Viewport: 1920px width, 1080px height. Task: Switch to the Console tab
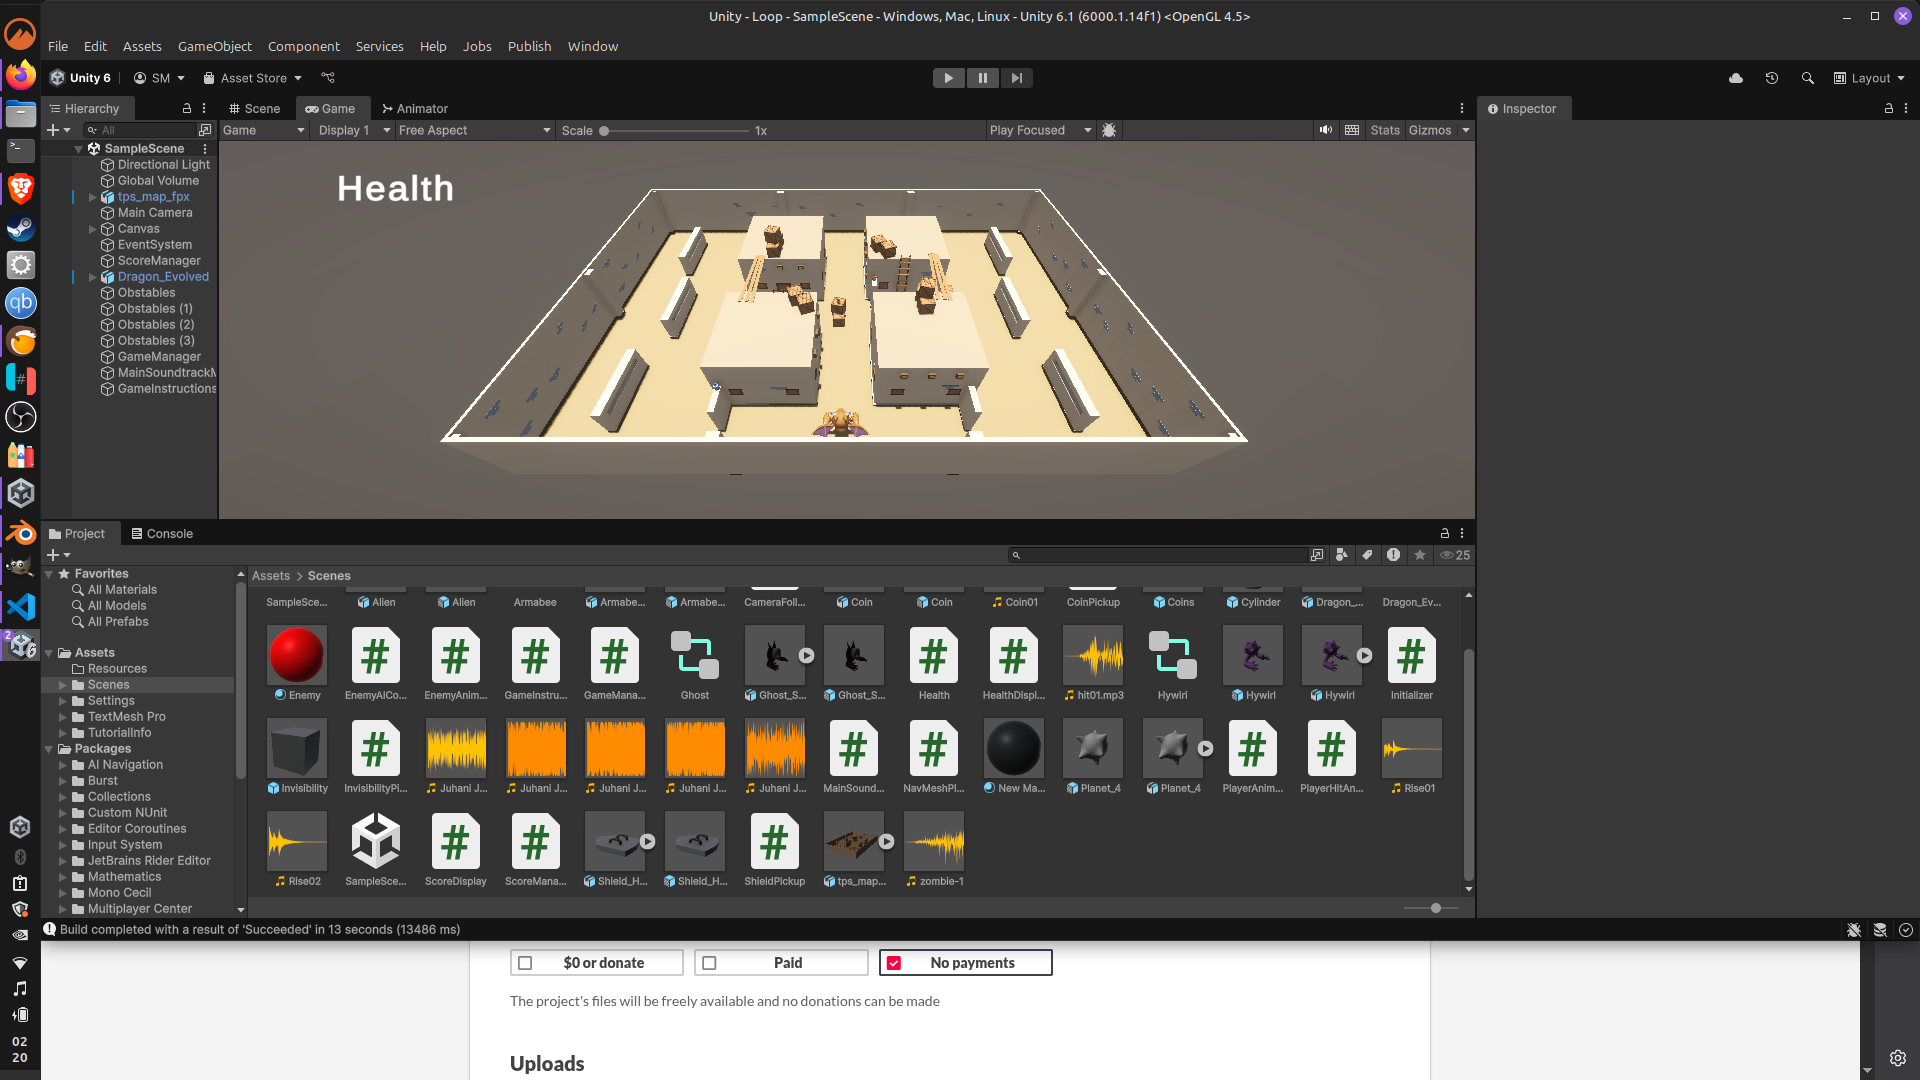[162, 534]
